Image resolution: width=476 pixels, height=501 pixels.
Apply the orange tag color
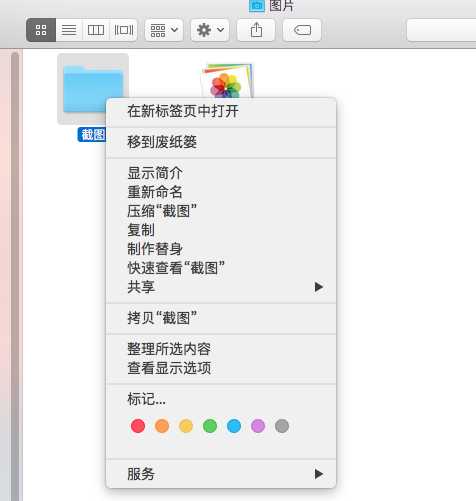pyautogui.click(x=162, y=426)
